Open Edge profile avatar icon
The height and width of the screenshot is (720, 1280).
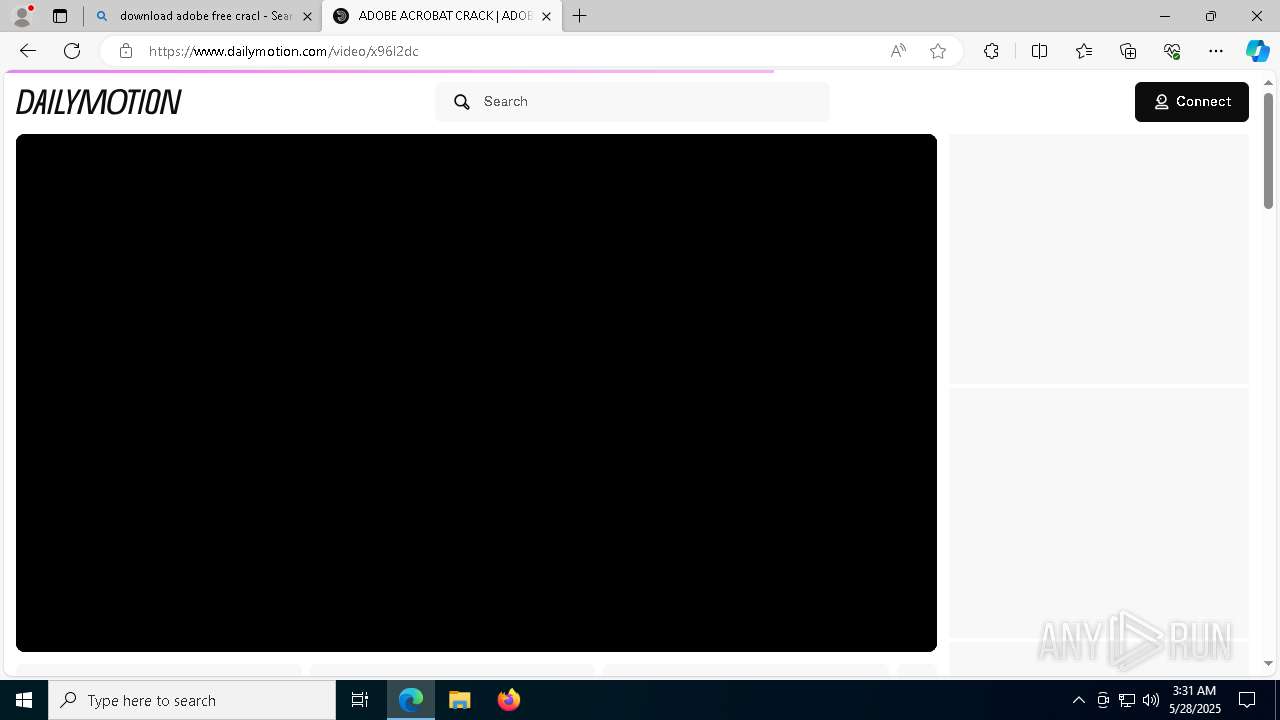click(x=21, y=16)
